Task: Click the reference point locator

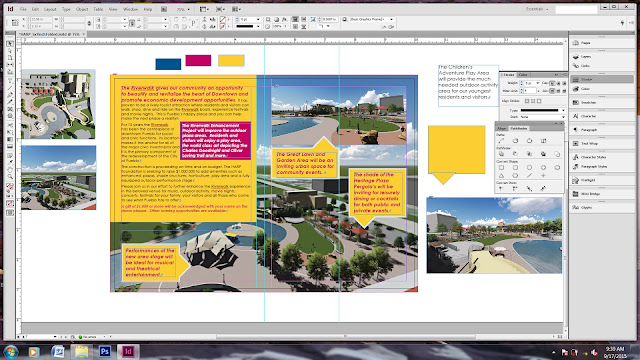Action: click(x=15, y=22)
